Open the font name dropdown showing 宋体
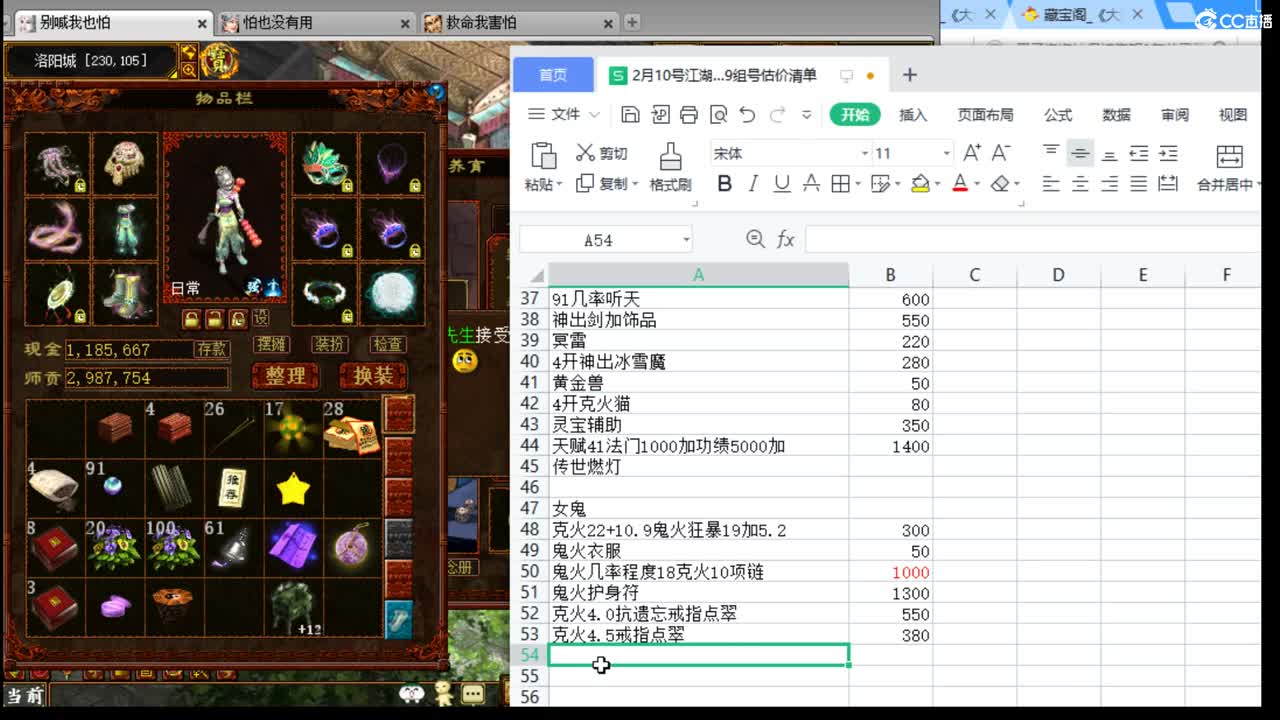Screen dimensions: 1280x720 tap(865, 153)
